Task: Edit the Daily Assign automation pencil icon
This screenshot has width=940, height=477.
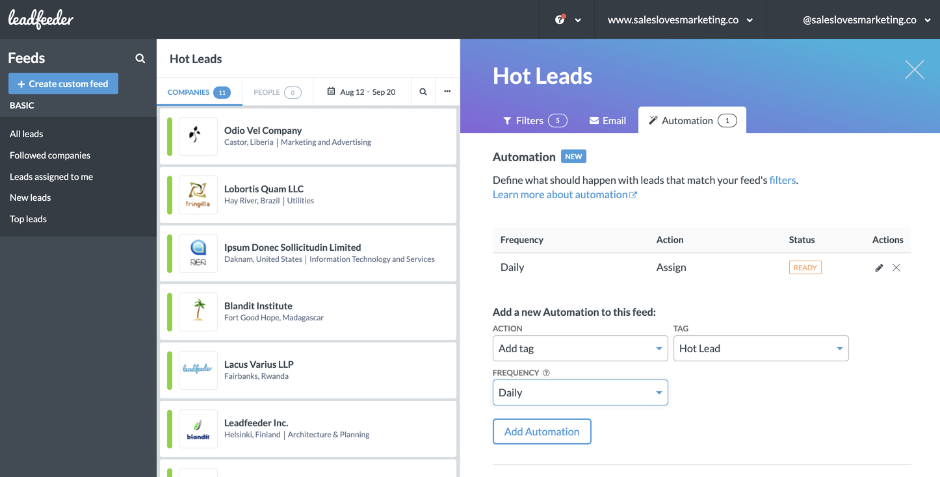Action: pyautogui.click(x=879, y=268)
